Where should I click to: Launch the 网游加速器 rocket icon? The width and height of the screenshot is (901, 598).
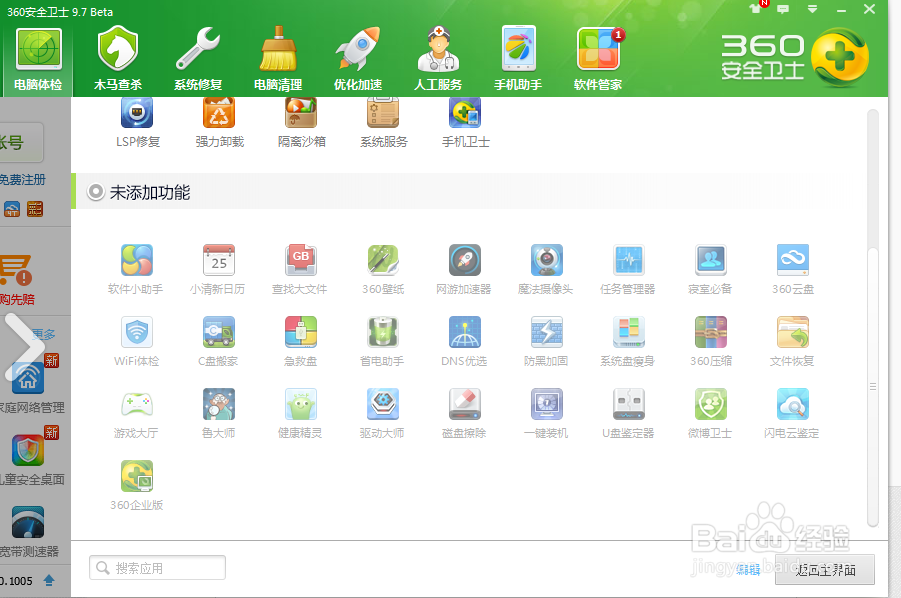click(464, 260)
